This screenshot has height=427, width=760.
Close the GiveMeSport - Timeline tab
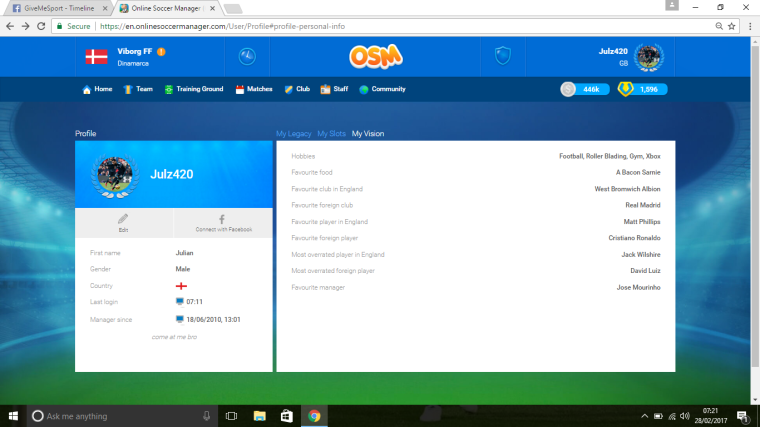pos(105,8)
